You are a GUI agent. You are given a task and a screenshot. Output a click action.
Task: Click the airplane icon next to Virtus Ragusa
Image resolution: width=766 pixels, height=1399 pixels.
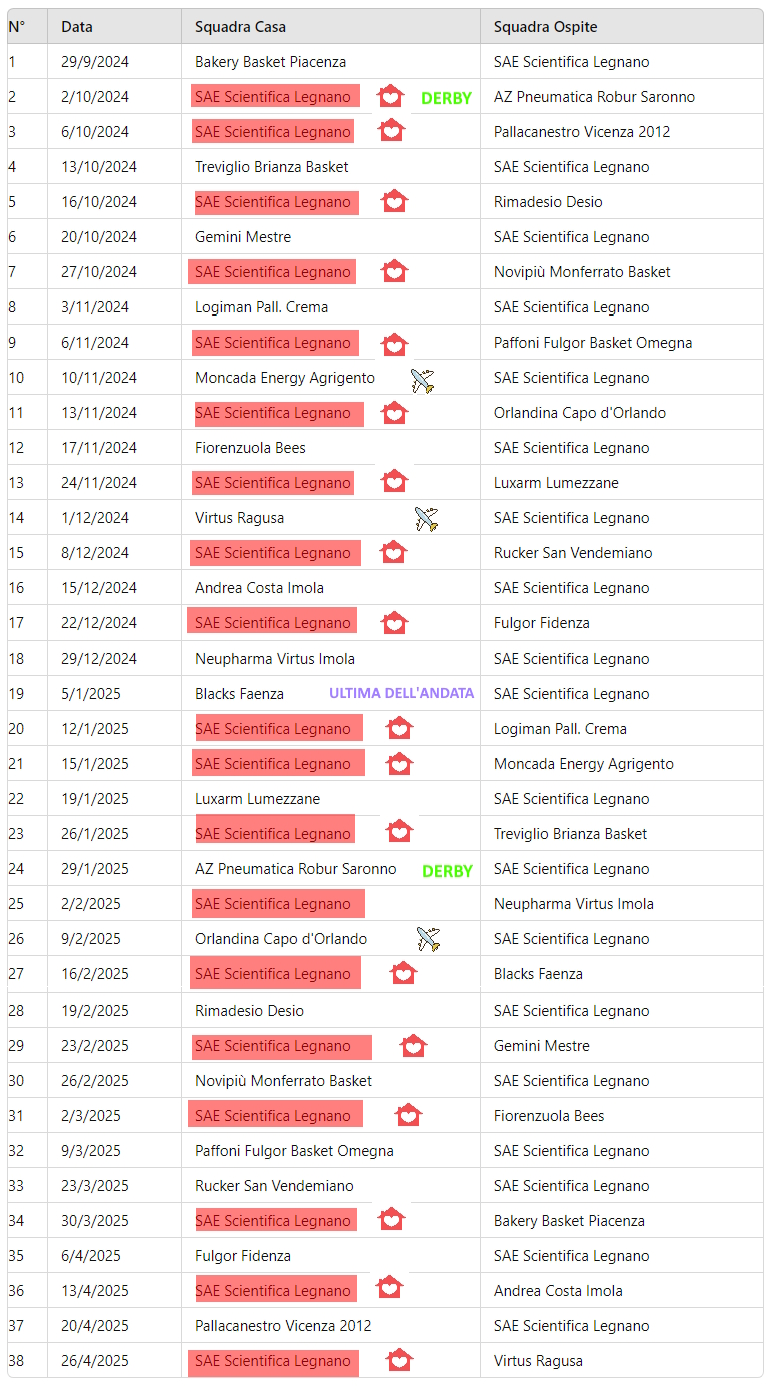coord(427,519)
